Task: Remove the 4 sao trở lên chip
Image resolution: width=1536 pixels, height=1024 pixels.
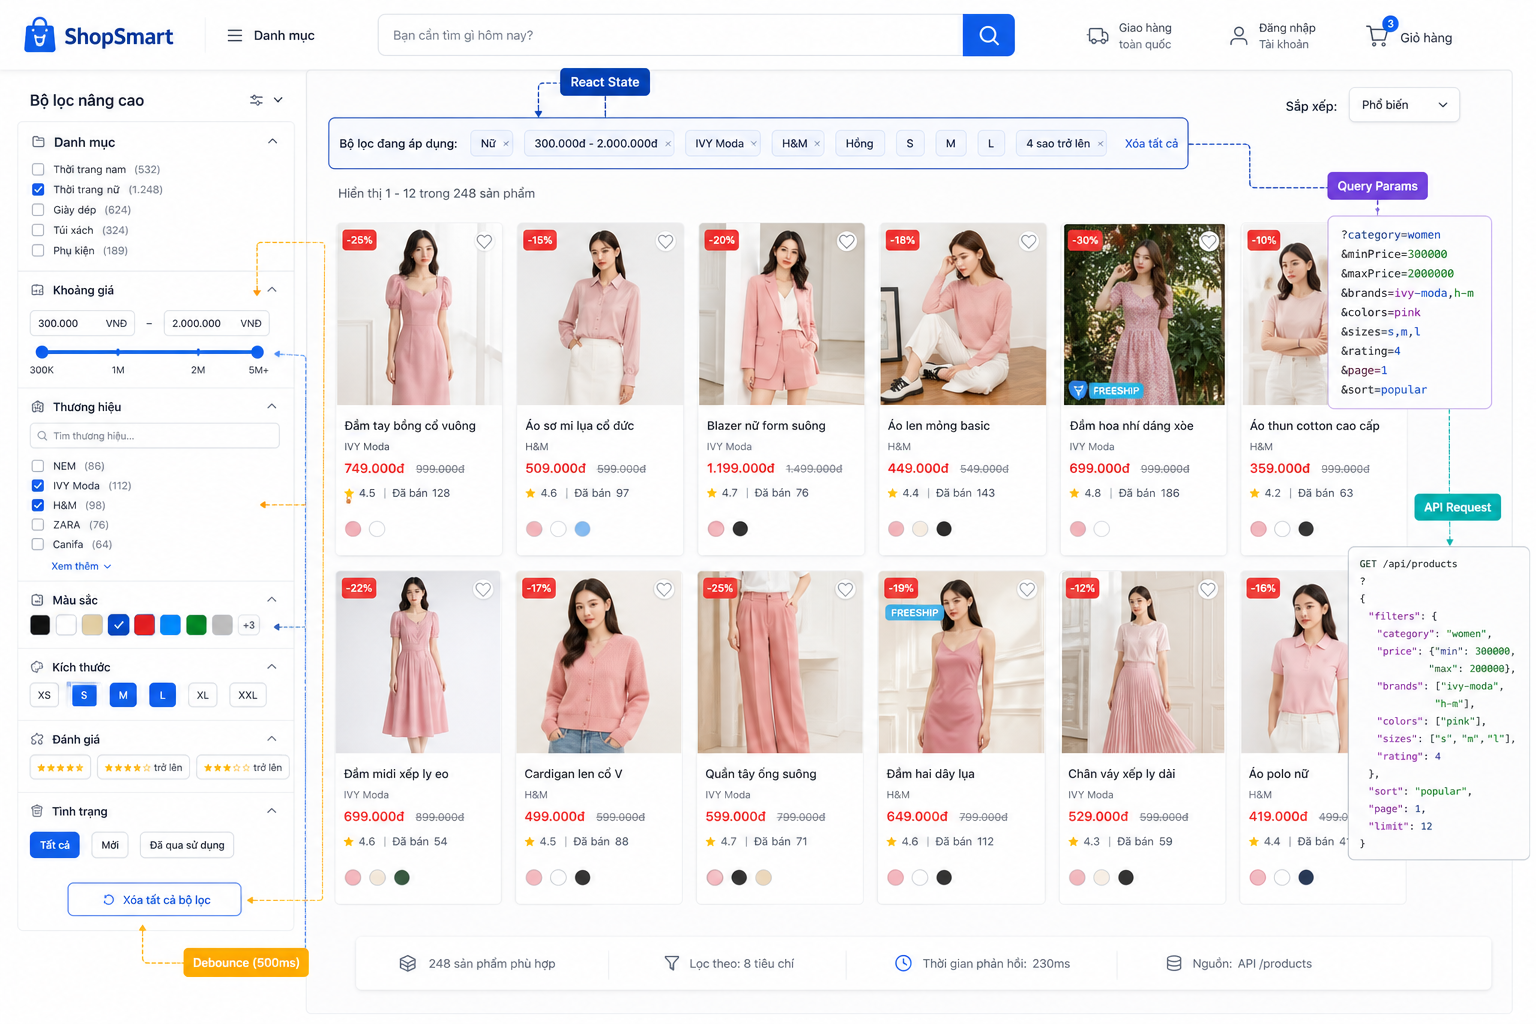Action: [1100, 144]
